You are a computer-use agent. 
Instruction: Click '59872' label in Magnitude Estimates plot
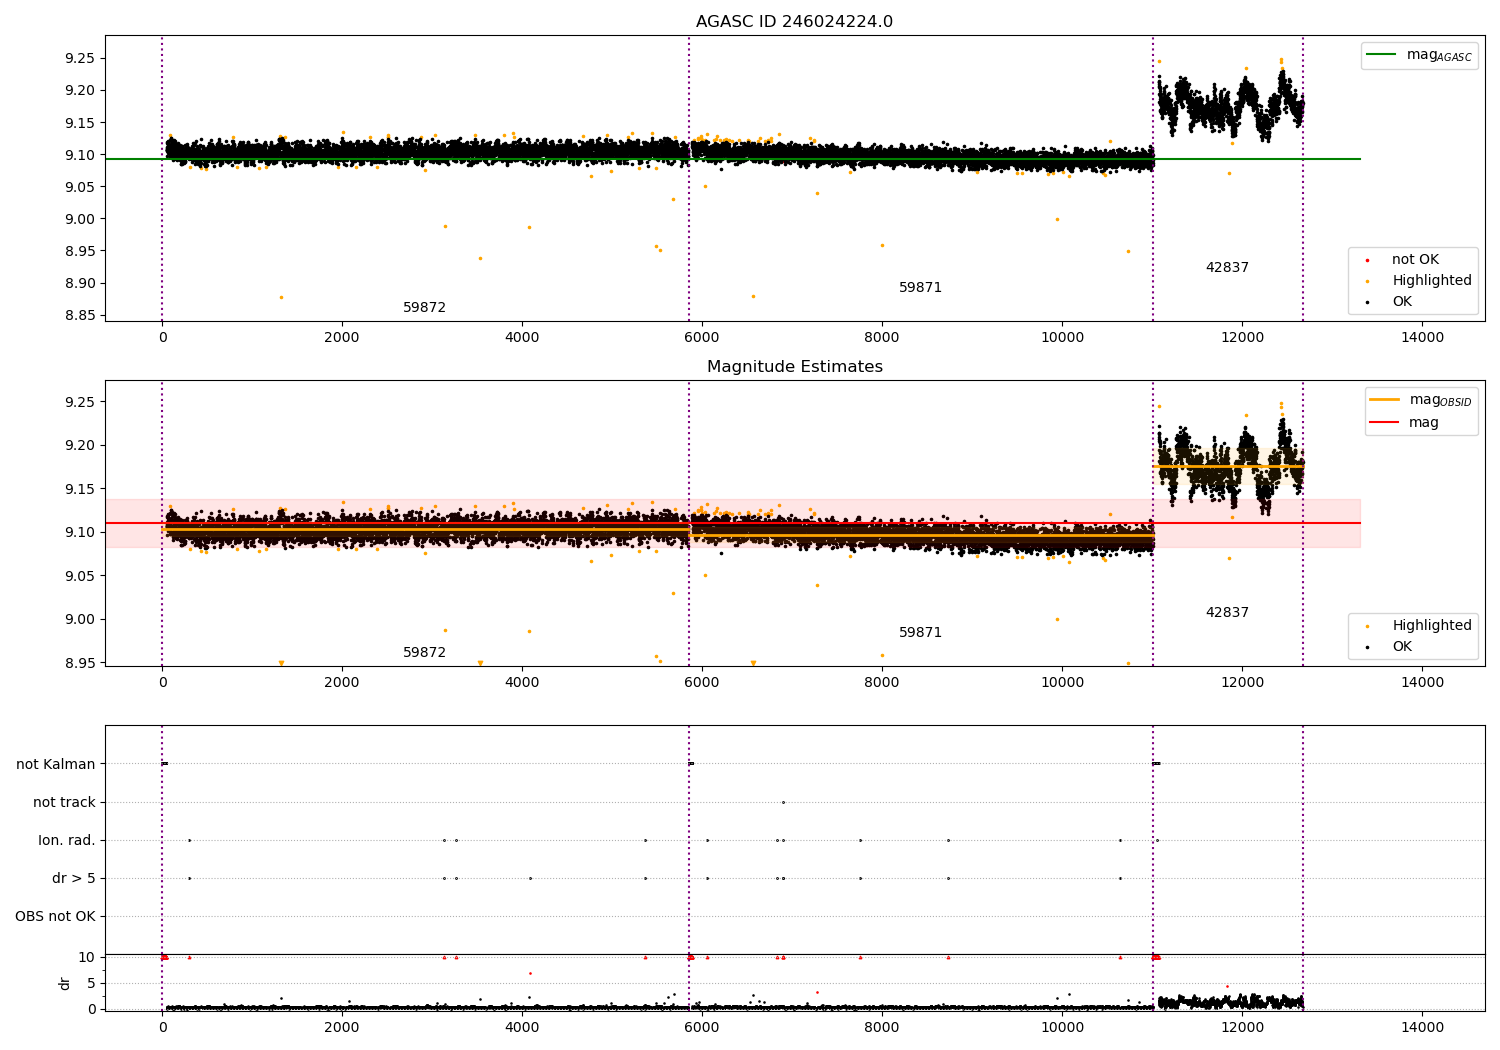(424, 653)
